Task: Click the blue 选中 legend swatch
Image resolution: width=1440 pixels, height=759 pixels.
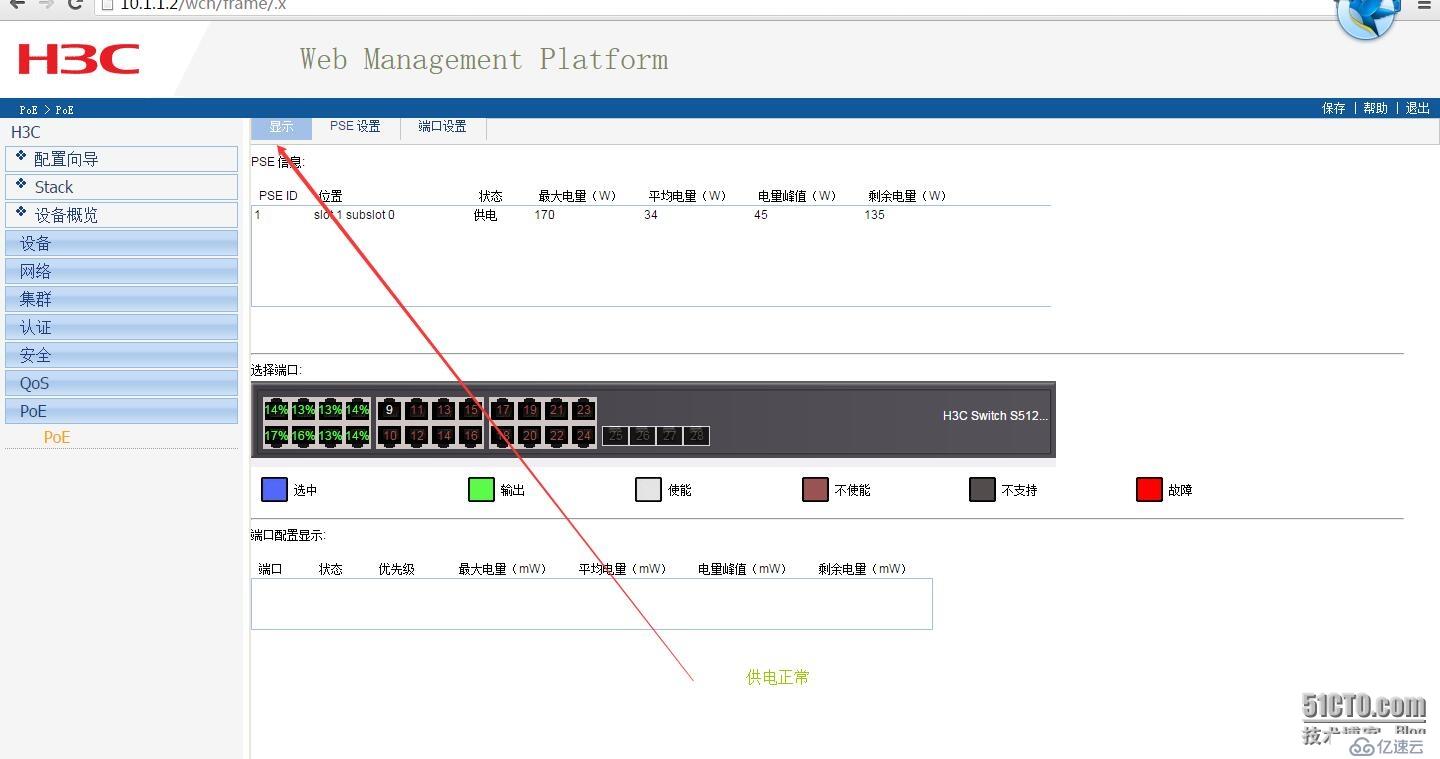Action: pyautogui.click(x=274, y=489)
